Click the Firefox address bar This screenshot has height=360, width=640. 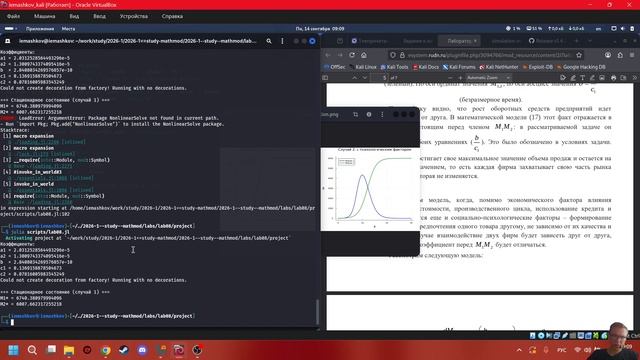click(x=486, y=55)
